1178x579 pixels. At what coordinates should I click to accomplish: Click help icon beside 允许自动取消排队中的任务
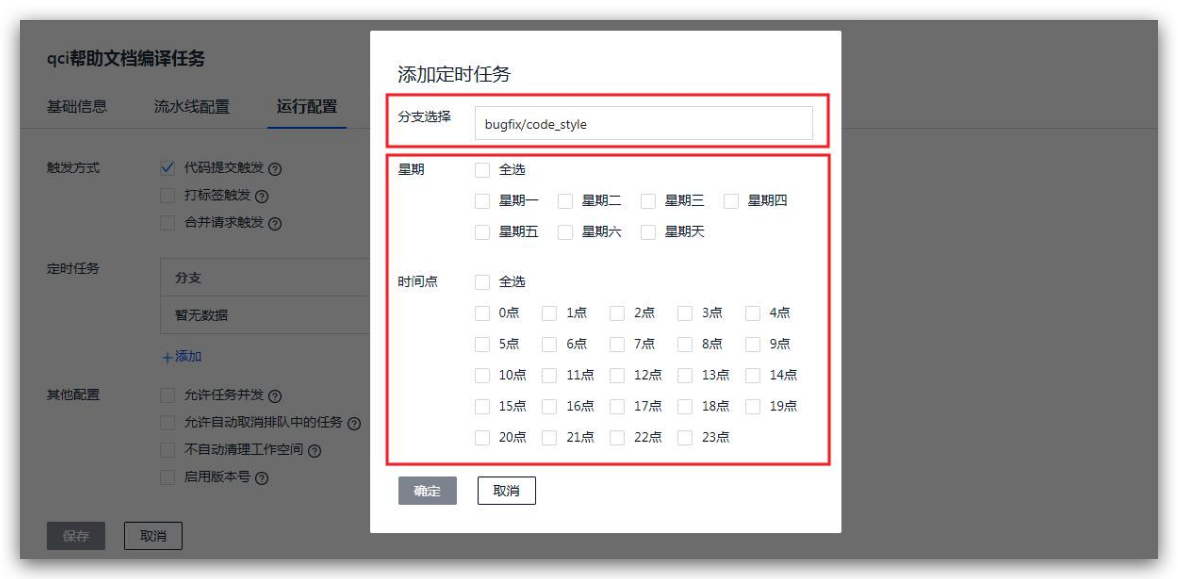(354, 423)
